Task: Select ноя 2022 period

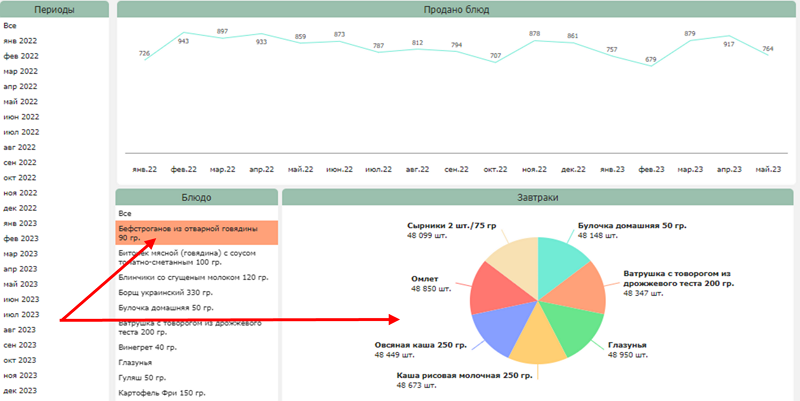Action: coord(20,193)
